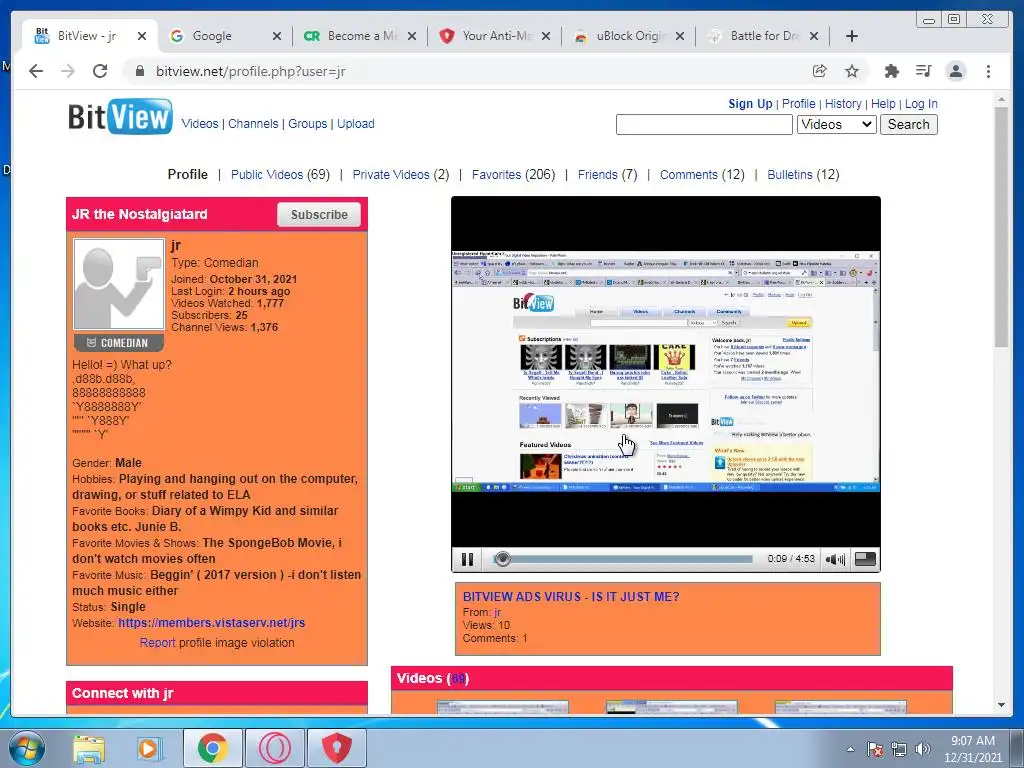Open Private Videos (2) section
1024x768 pixels.
[x=401, y=174]
